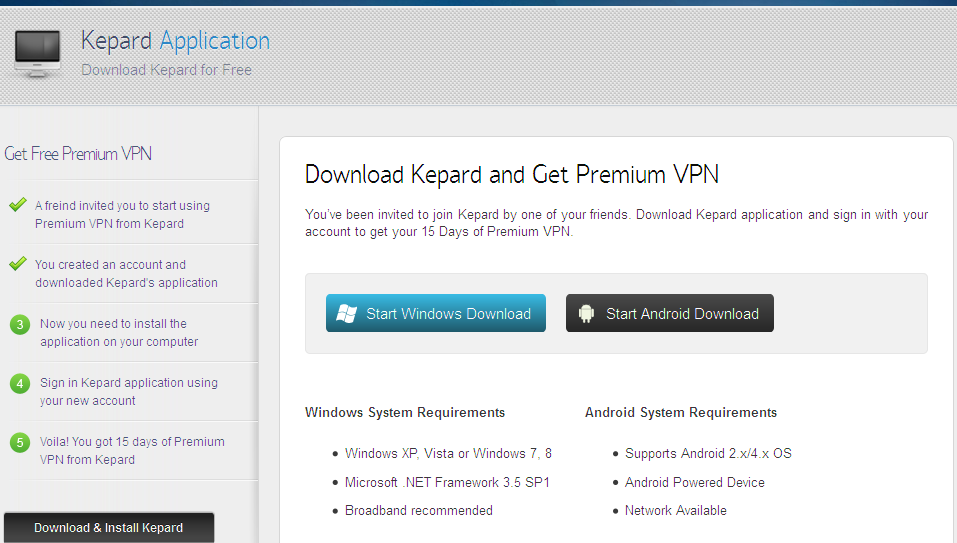Click the green step 5 circle

pyautogui.click(x=20, y=442)
